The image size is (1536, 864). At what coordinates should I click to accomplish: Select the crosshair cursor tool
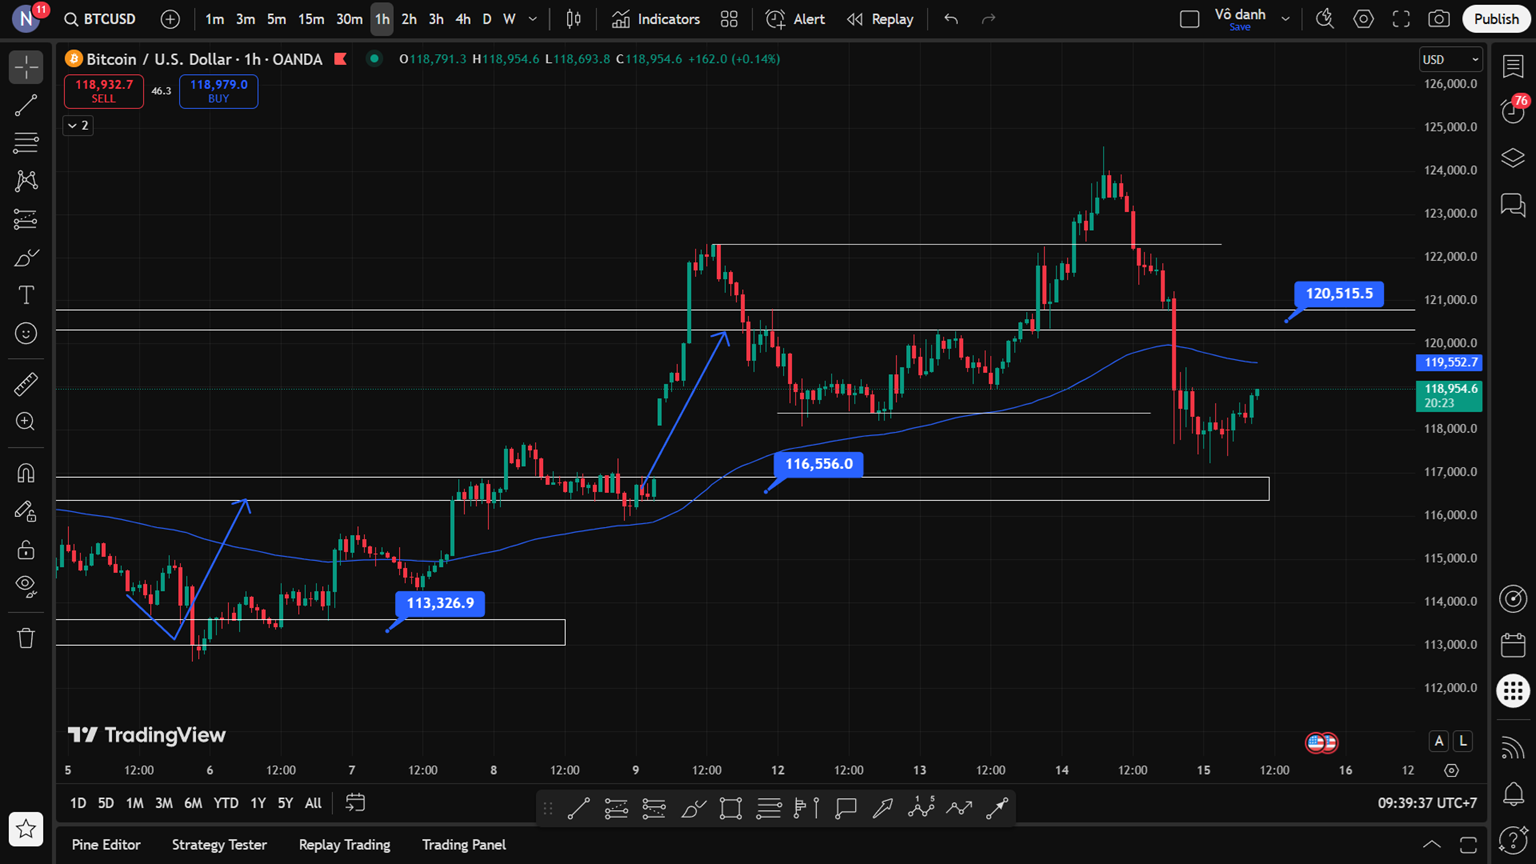click(26, 67)
